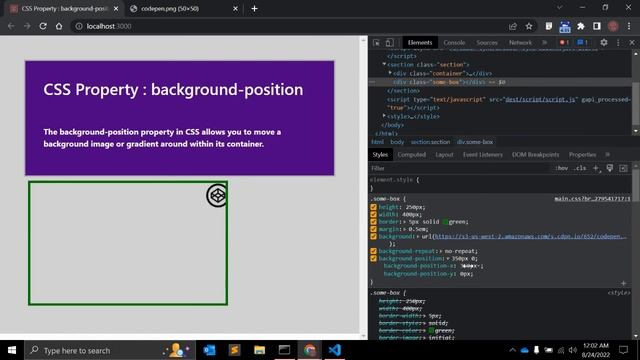Screen dimensions: 640x360
Task: Uncheck the height property checkbox
Action: [x=373, y=207]
